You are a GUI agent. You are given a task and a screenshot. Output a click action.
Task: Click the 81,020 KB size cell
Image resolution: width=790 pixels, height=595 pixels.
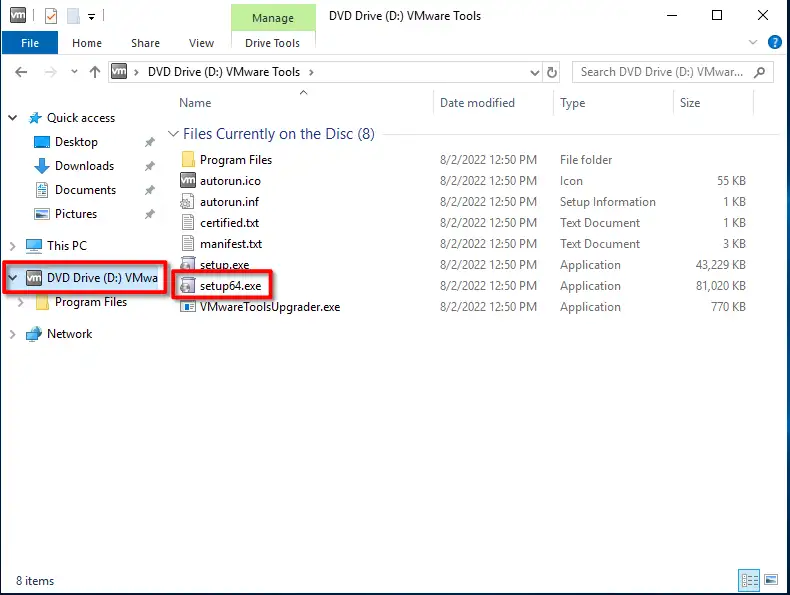pyautogui.click(x=720, y=286)
